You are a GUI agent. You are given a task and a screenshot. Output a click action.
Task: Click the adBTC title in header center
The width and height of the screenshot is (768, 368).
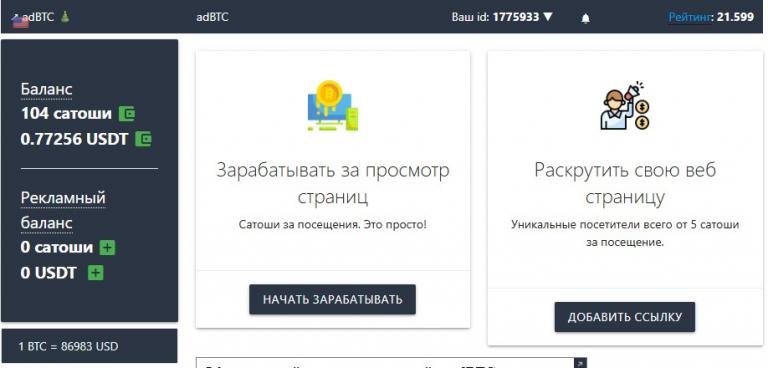212,17
